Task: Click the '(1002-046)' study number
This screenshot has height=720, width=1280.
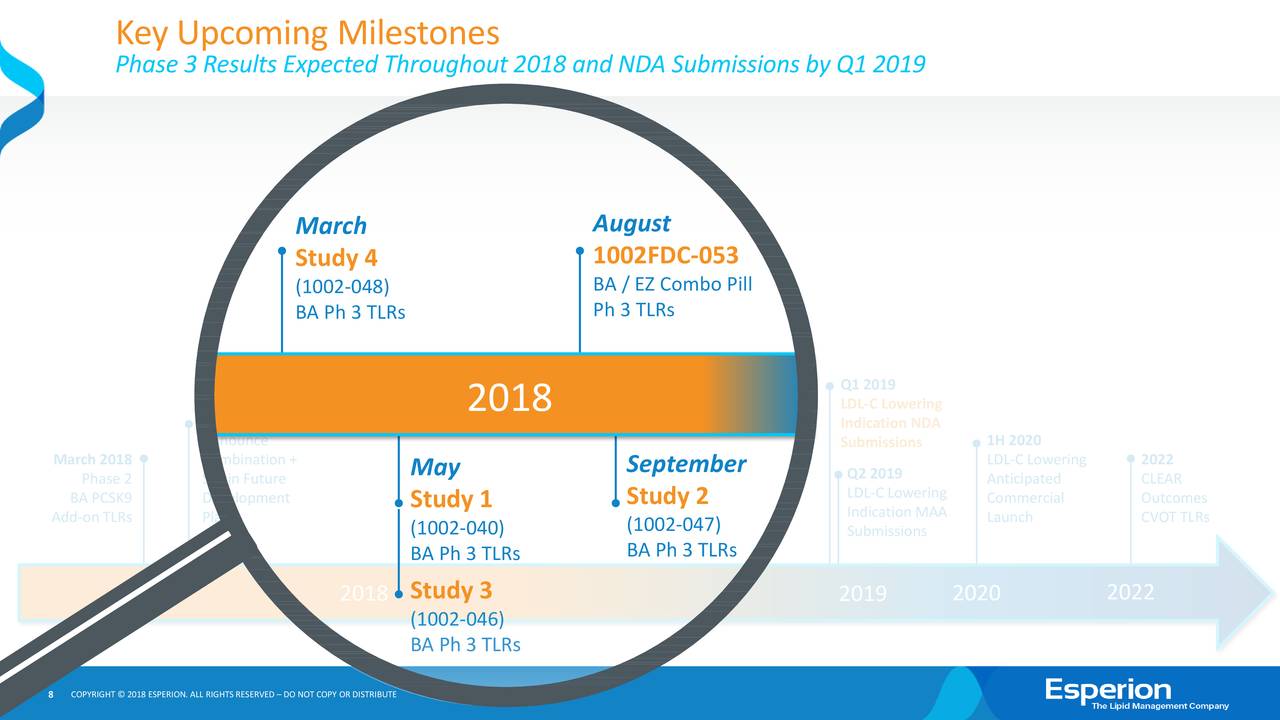Action: 457,618
